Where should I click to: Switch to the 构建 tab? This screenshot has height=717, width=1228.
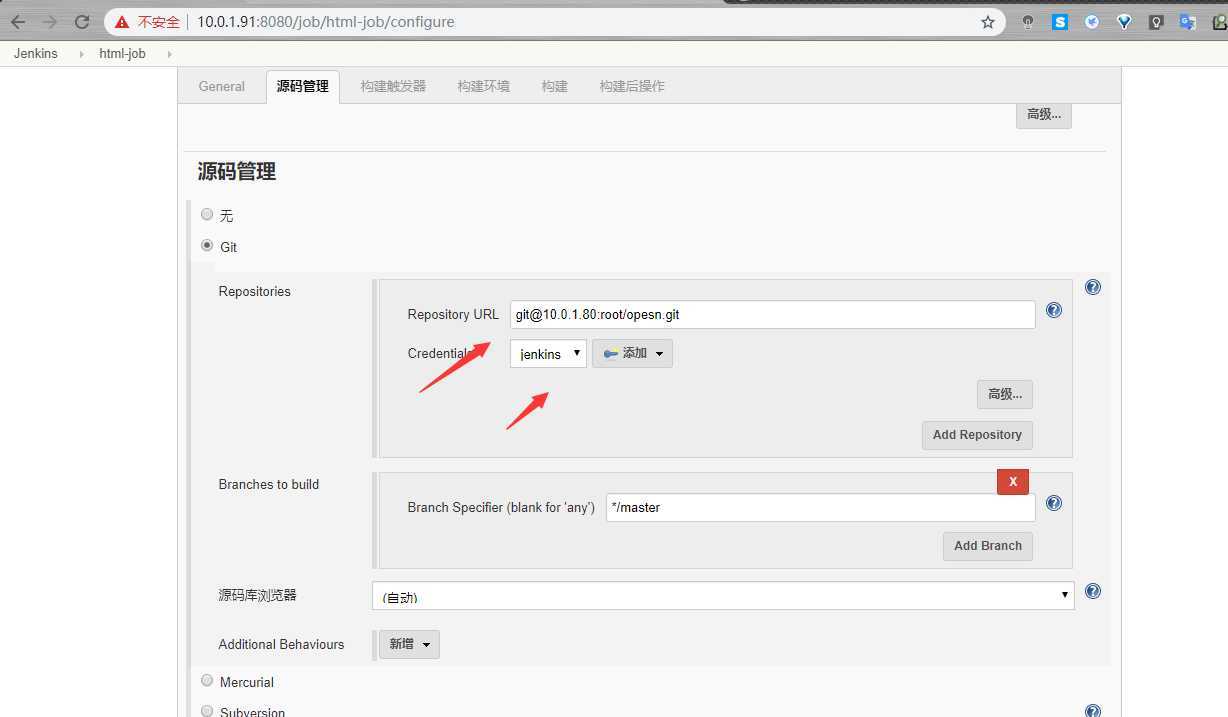coord(555,86)
